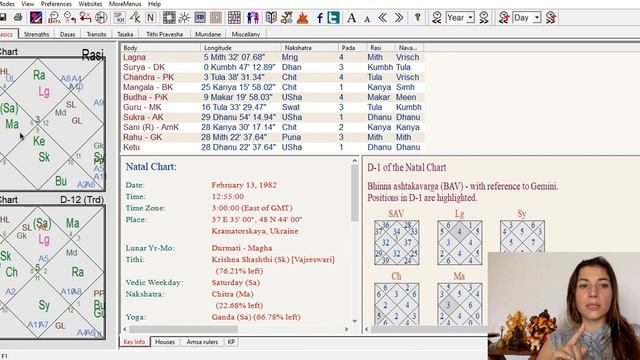Select the Houses bottom tab
The width and height of the screenshot is (640, 360).
(165, 342)
